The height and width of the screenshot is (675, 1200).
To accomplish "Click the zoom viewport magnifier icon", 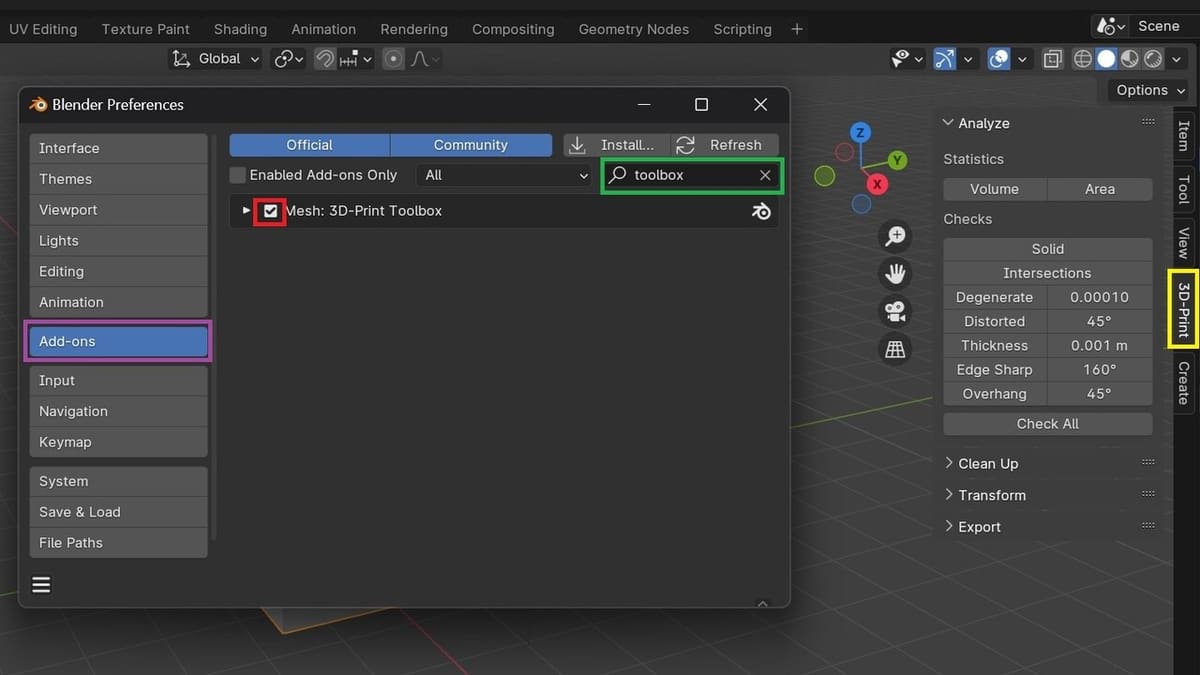I will point(895,236).
